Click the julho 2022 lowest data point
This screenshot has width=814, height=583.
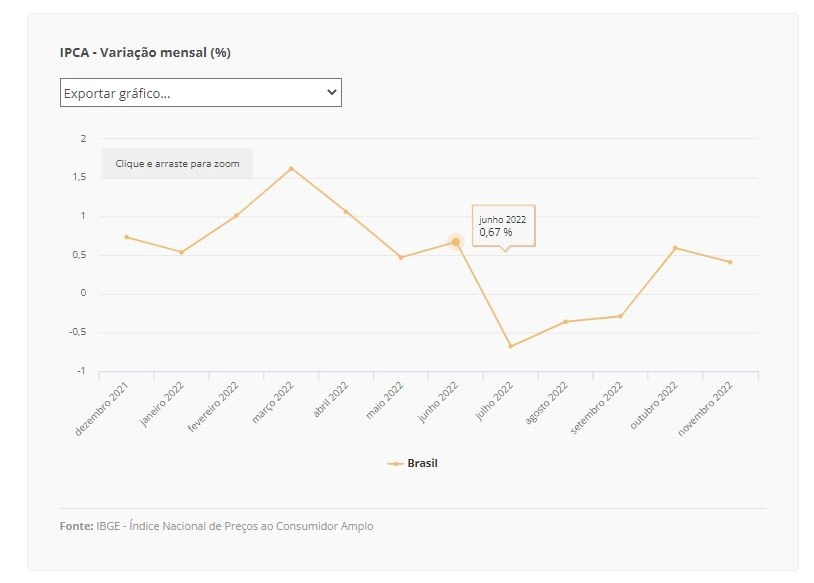click(x=511, y=346)
